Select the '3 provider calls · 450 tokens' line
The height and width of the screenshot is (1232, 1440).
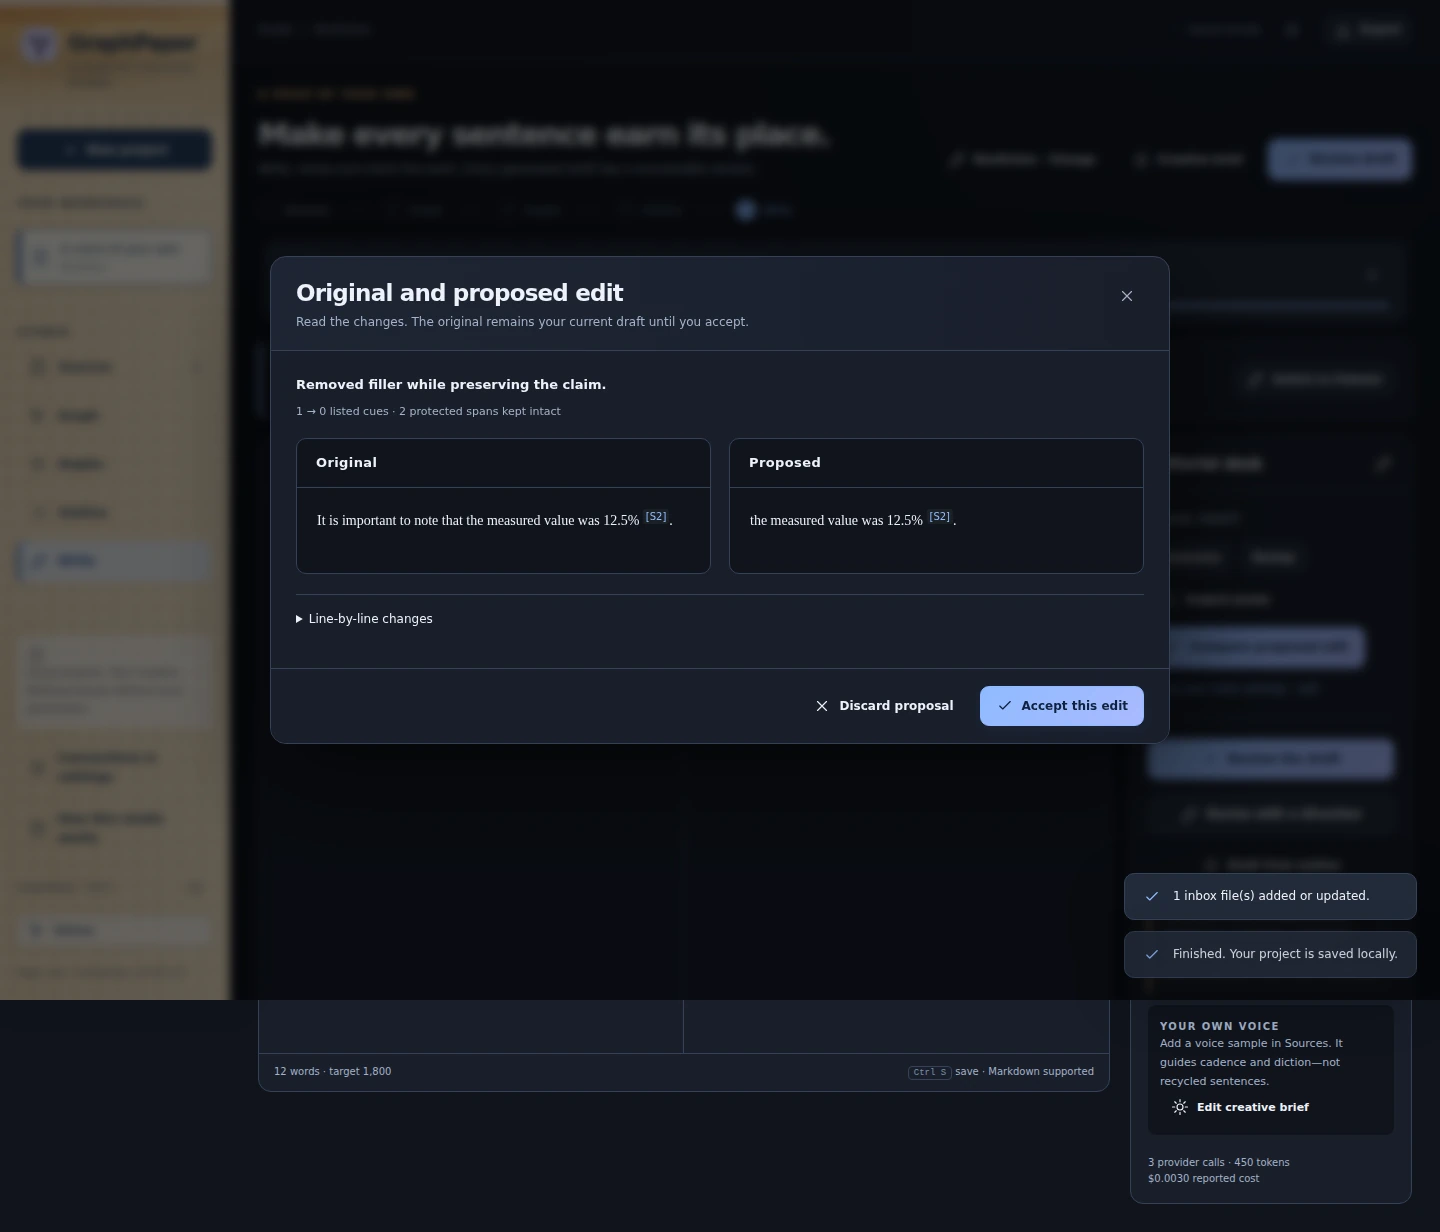coord(1219,1162)
